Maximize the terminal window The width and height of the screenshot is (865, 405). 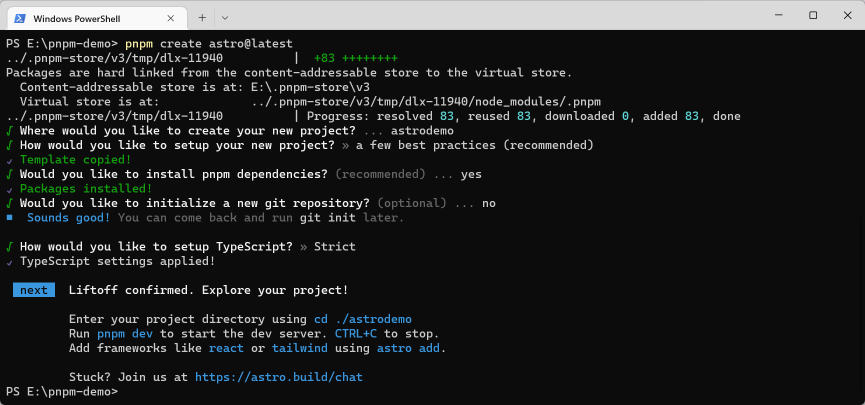(813, 15)
